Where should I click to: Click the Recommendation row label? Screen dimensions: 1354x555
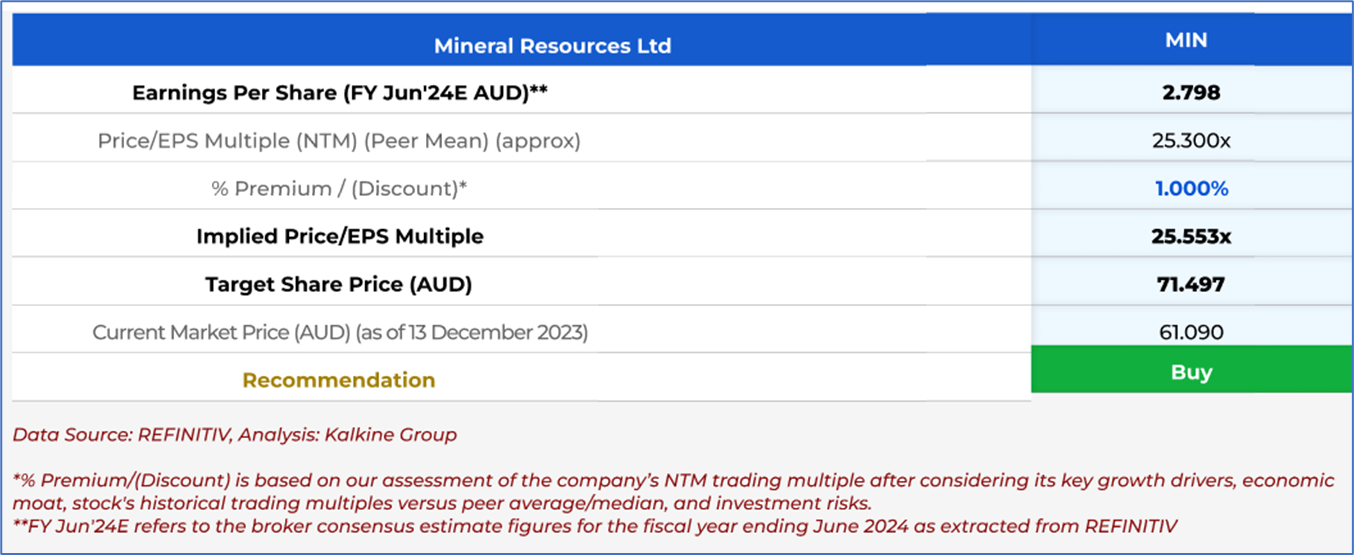coord(339,380)
